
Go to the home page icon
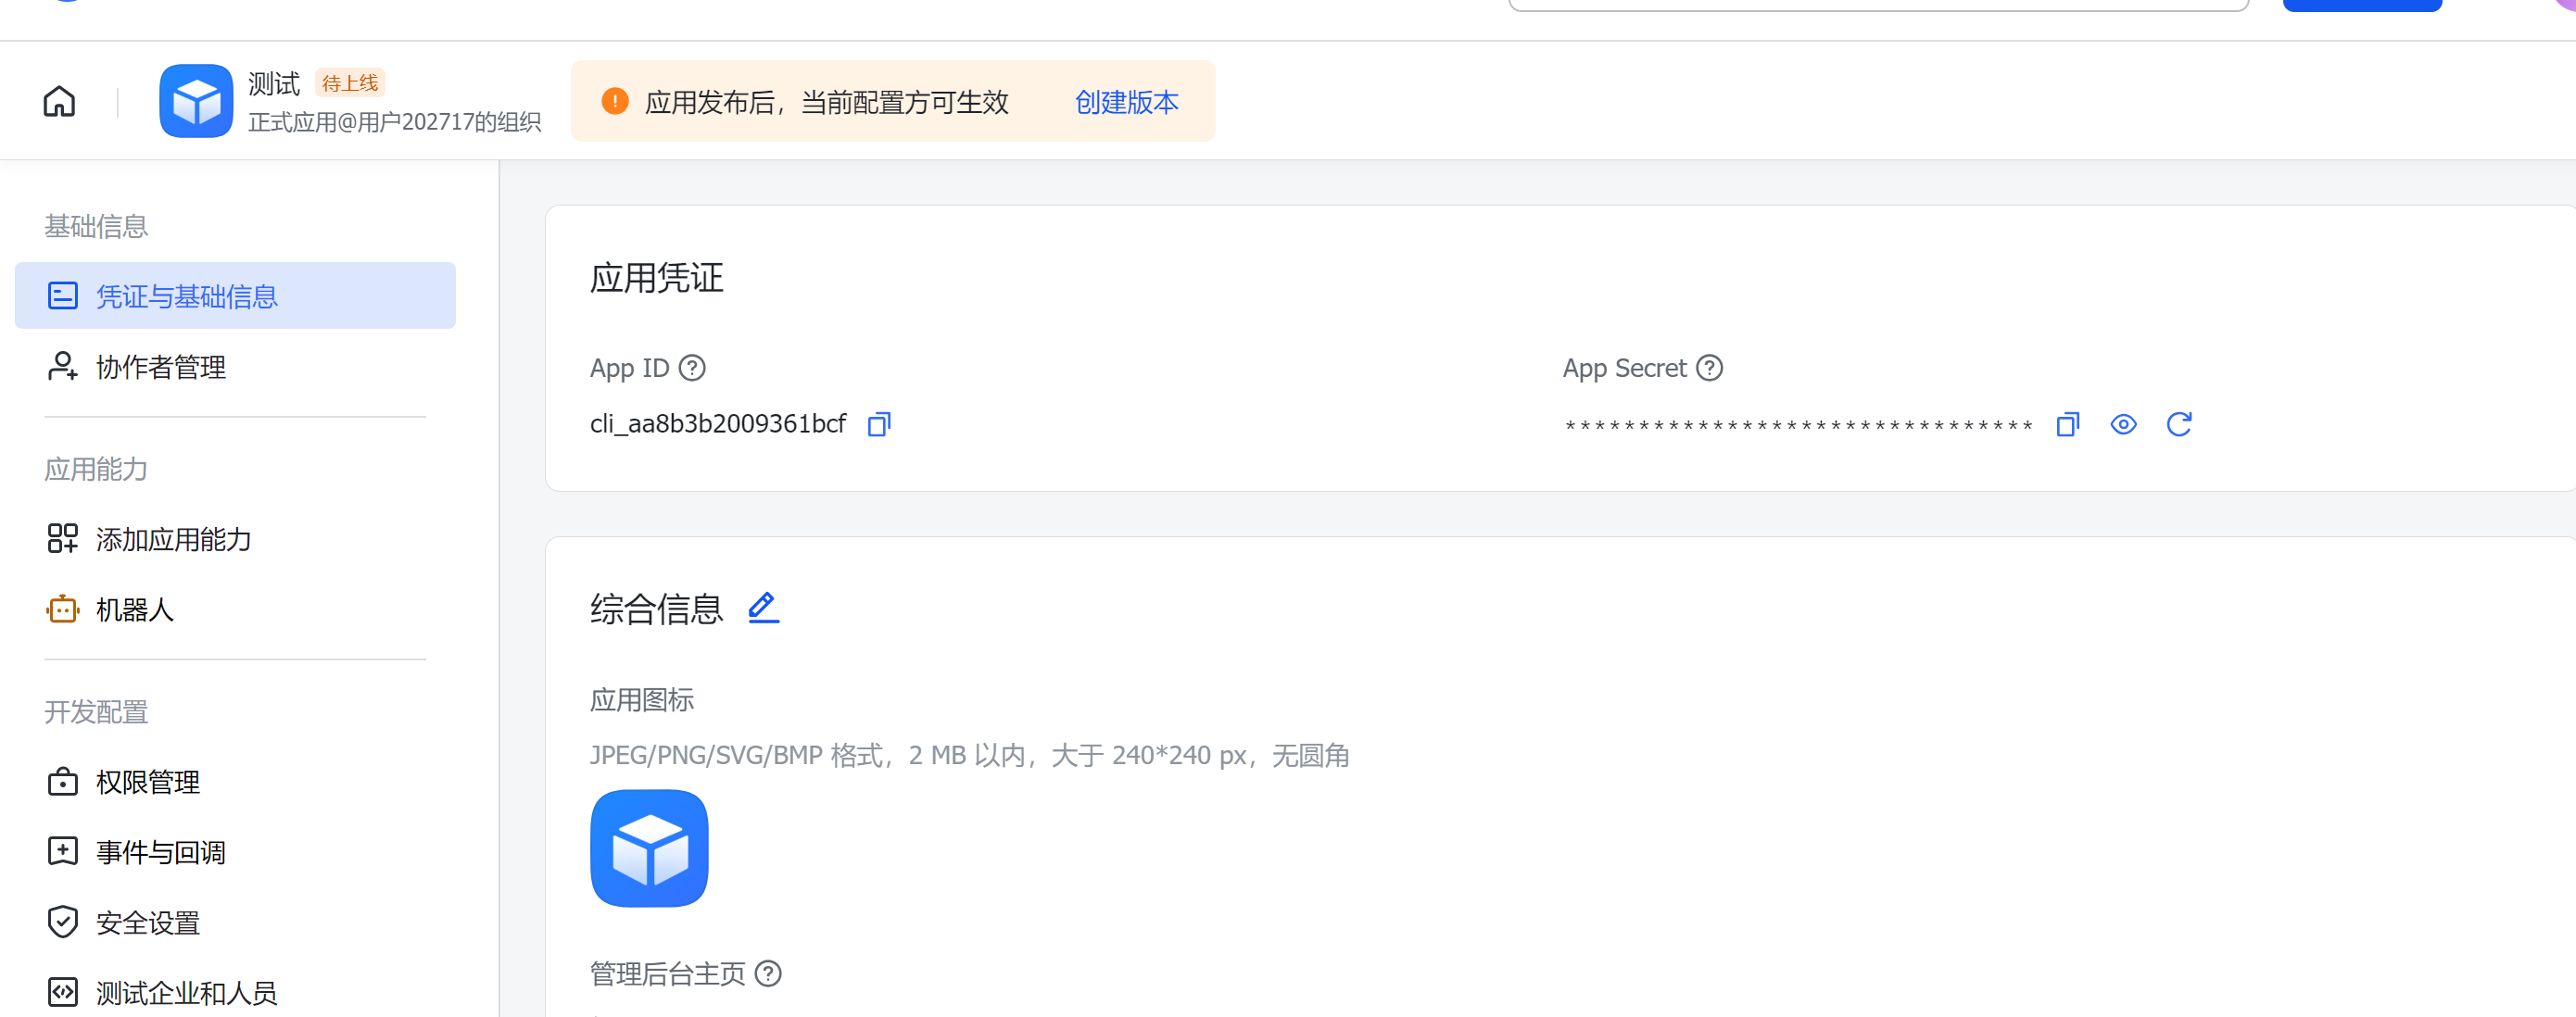(59, 101)
